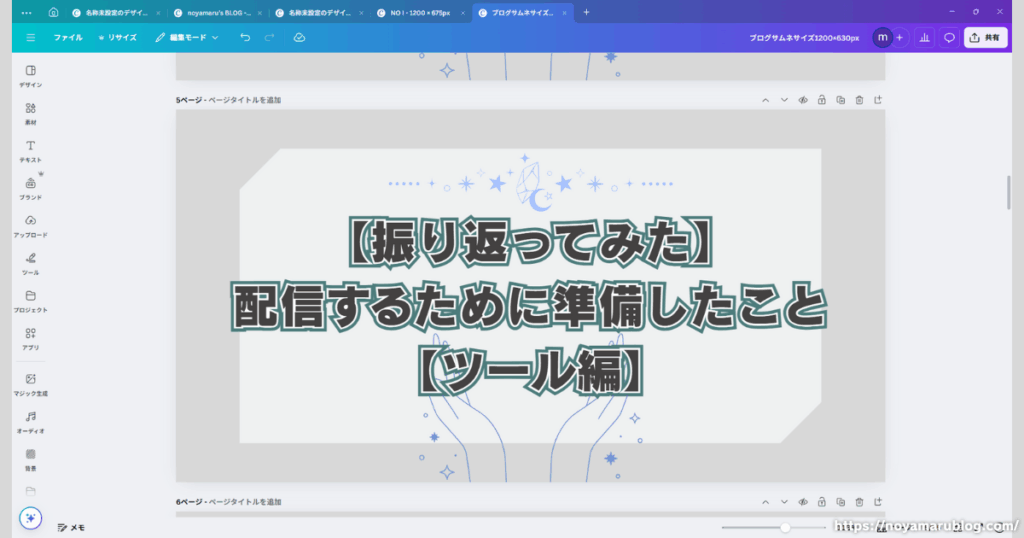Click the undo arrow in top toolbar
Image resolution: width=1024 pixels, height=538 pixels.
245,37
